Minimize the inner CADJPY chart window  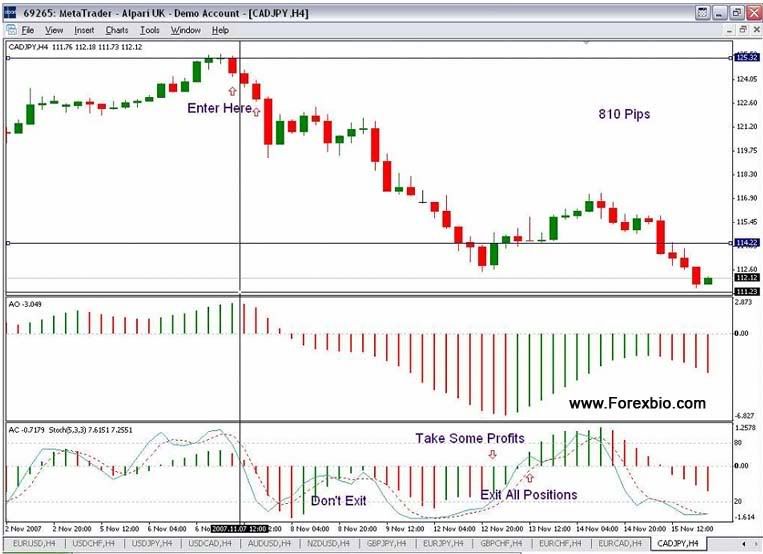coord(729,31)
